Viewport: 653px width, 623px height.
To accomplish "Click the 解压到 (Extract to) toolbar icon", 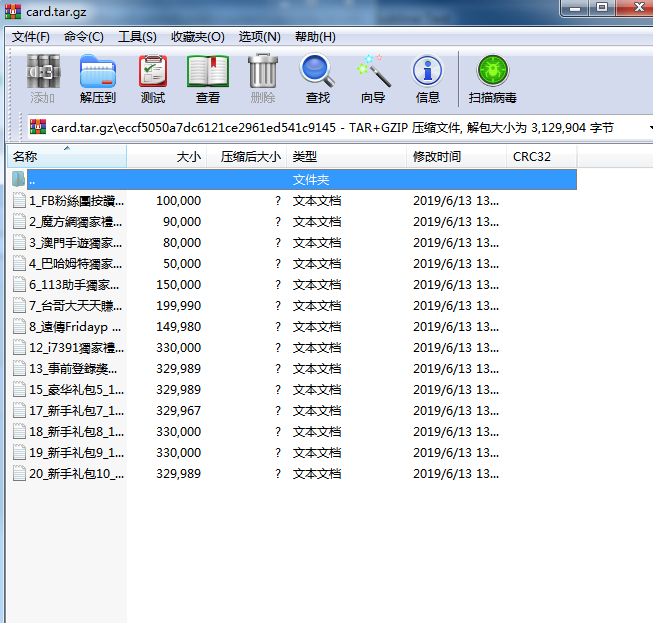I will (x=98, y=71).
